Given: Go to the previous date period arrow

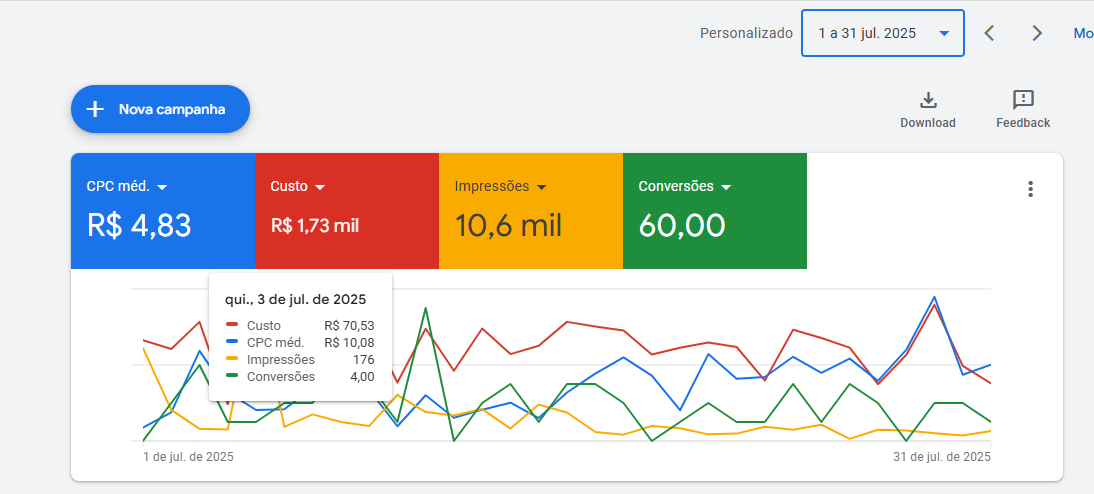Looking at the screenshot, I should click(x=989, y=33).
